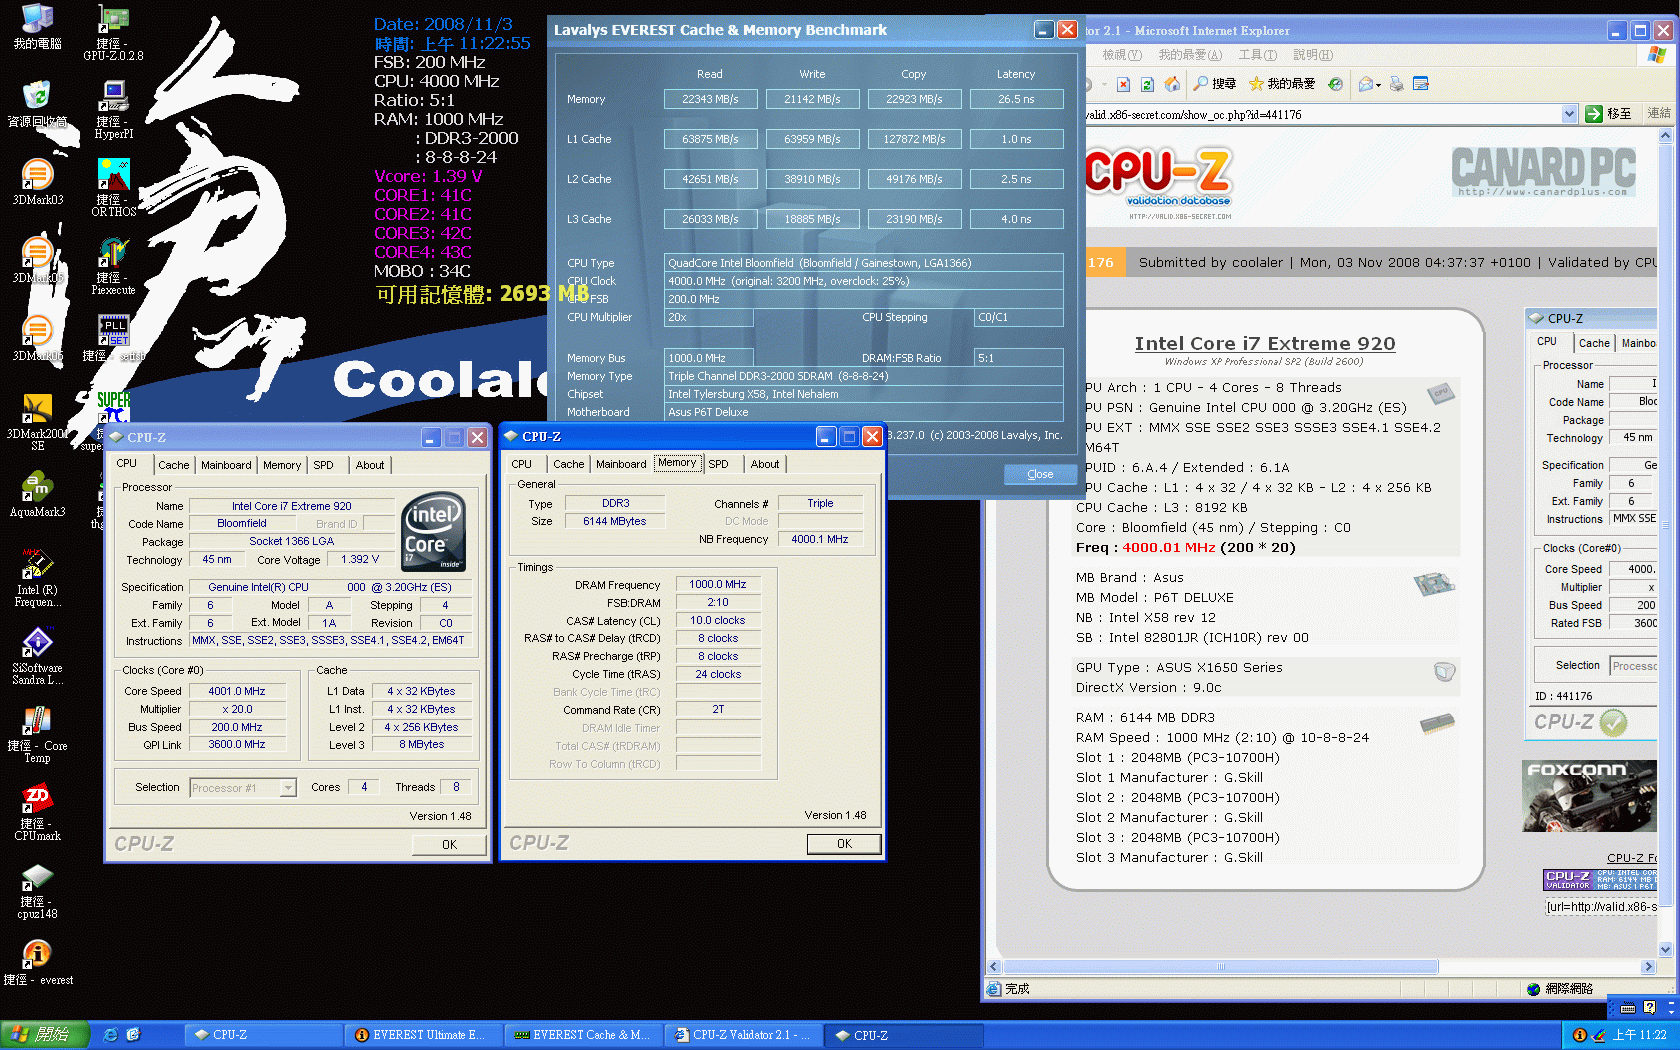Viewport: 1680px width, 1050px height.
Task: Click the green Go arrow in Internet Explorer
Action: 1594,114
